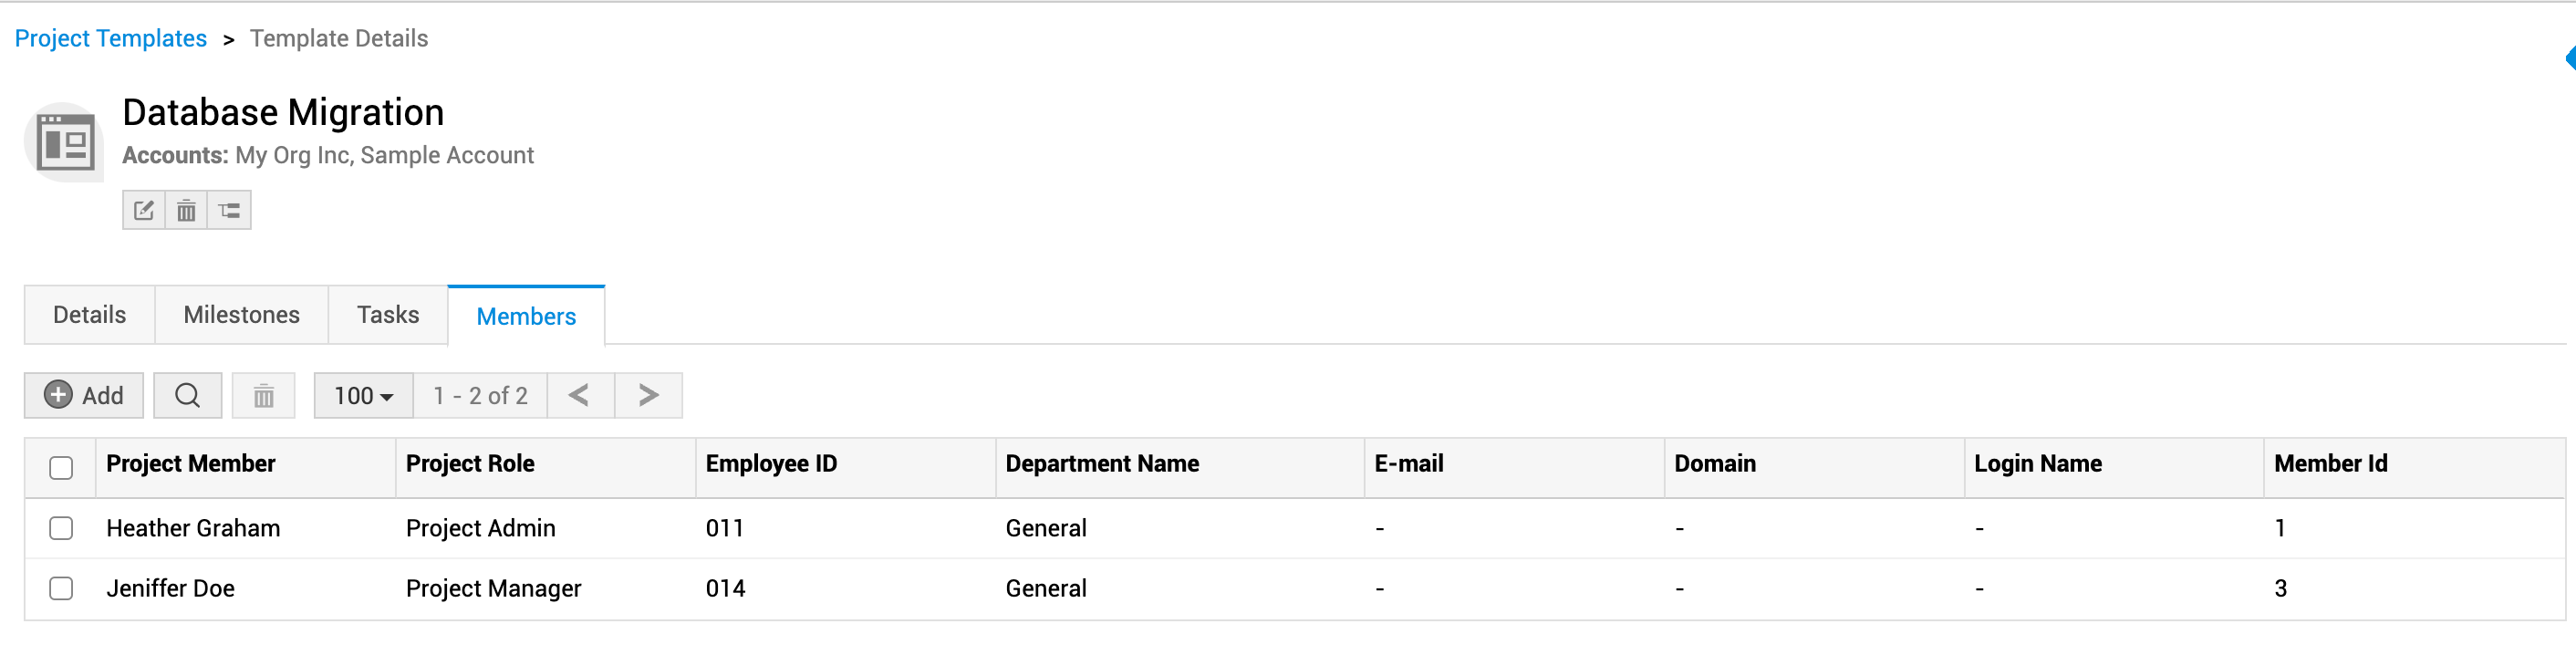Sort by Project Member column header
Screen dimensions: 2576x655
pos(190,463)
